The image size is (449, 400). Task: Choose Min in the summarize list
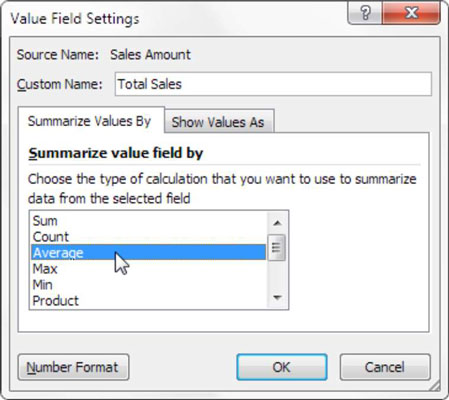click(149, 284)
